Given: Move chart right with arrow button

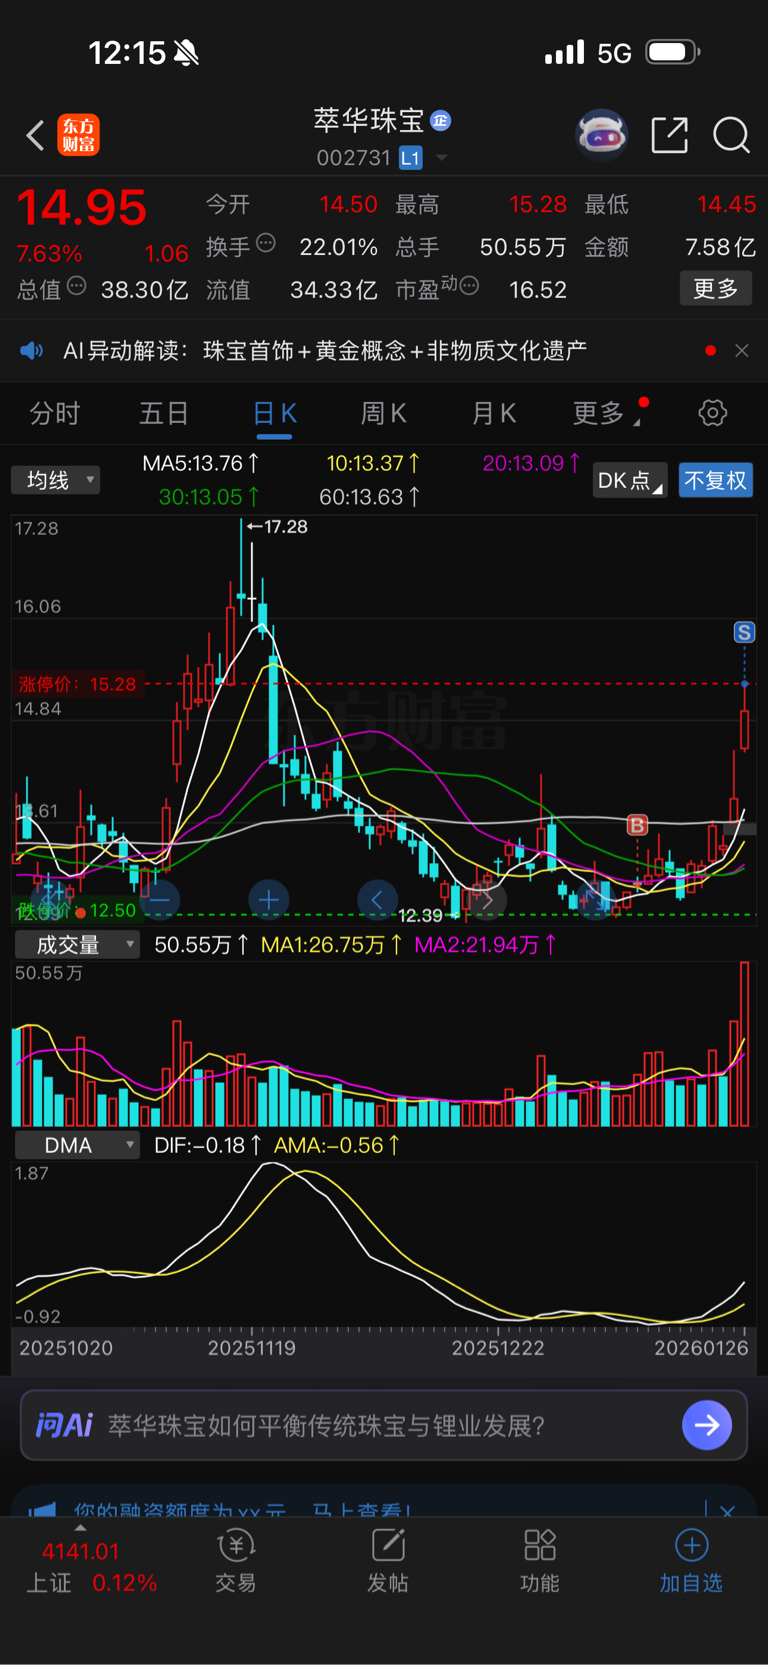Looking at the screenshot, I should (x=487, y=900).
